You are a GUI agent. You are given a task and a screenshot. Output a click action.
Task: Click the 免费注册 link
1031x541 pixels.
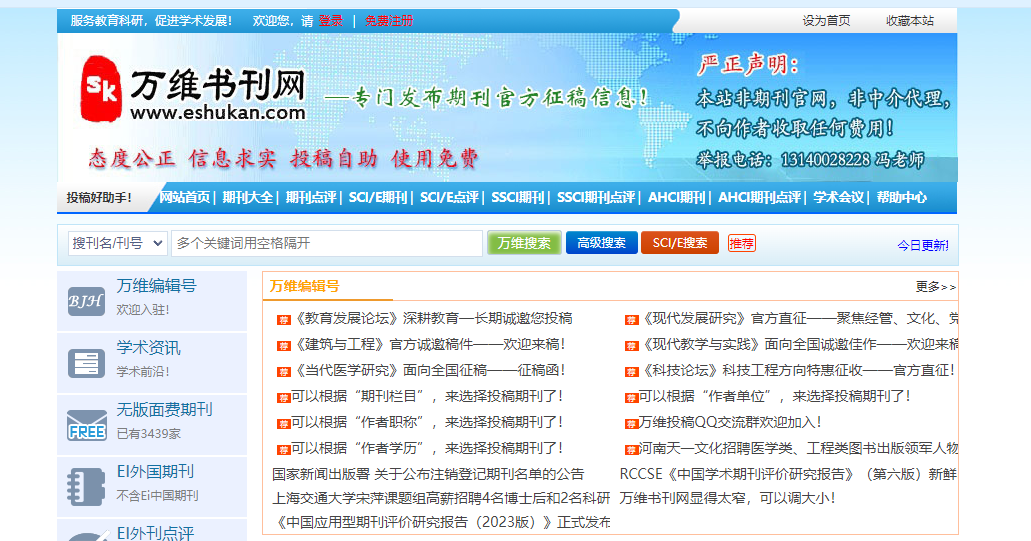[389, 21]
